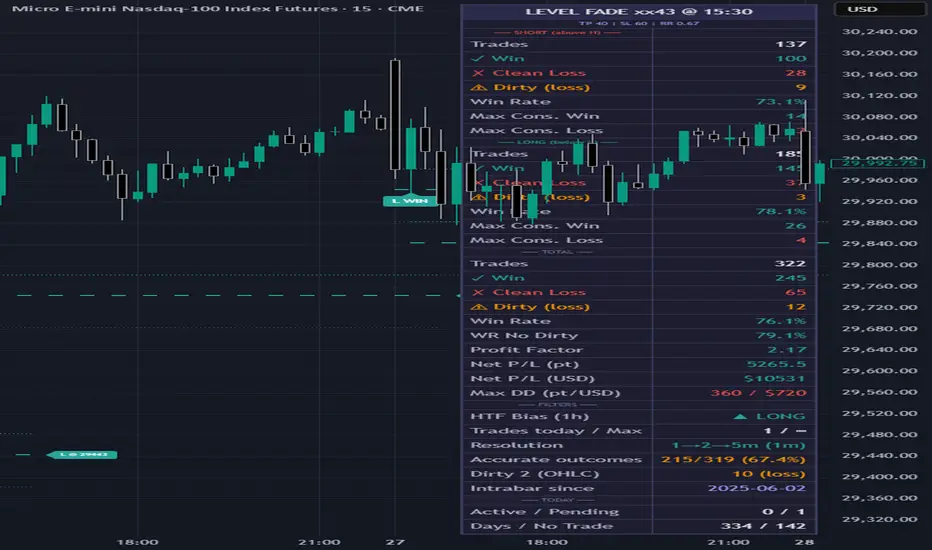The height and width of the screenshot is (550, 932).
Task: Click the total Trades count 322
Action: 790,263
